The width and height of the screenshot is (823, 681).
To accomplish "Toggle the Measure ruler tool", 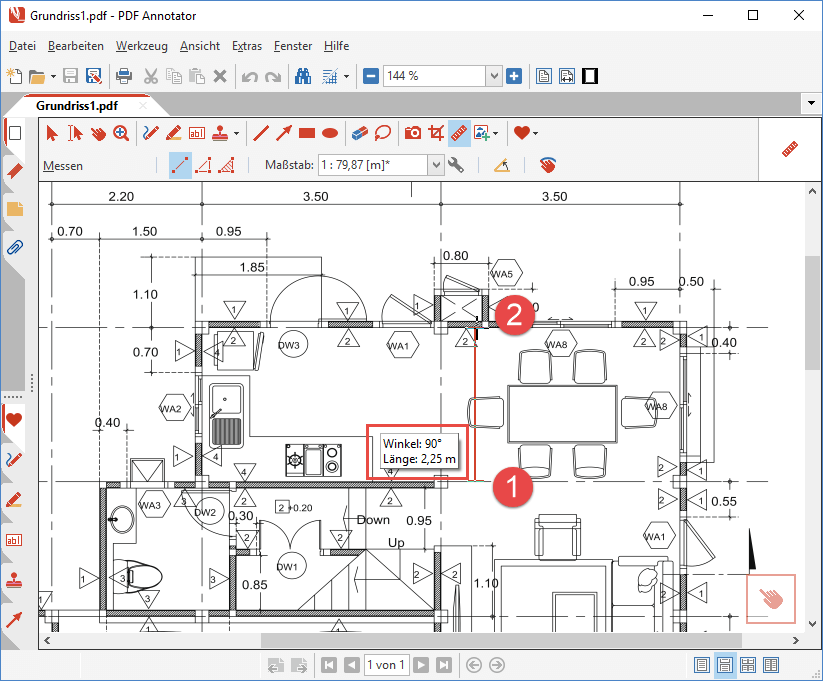I will (x=459, y=133).
